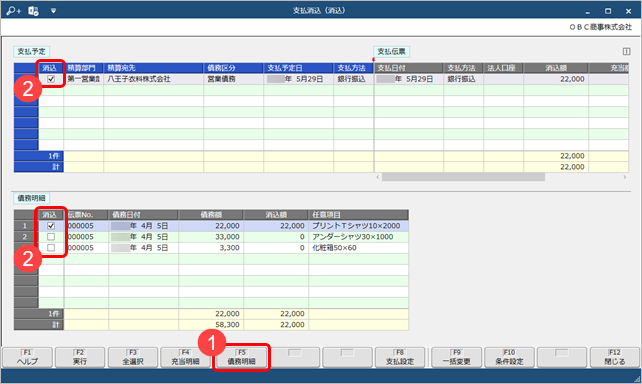This screenshot has height=384, width=642.
Task: Check 消込 box for アンダーシャツ30×1000 row
Action: coord(51,237)
